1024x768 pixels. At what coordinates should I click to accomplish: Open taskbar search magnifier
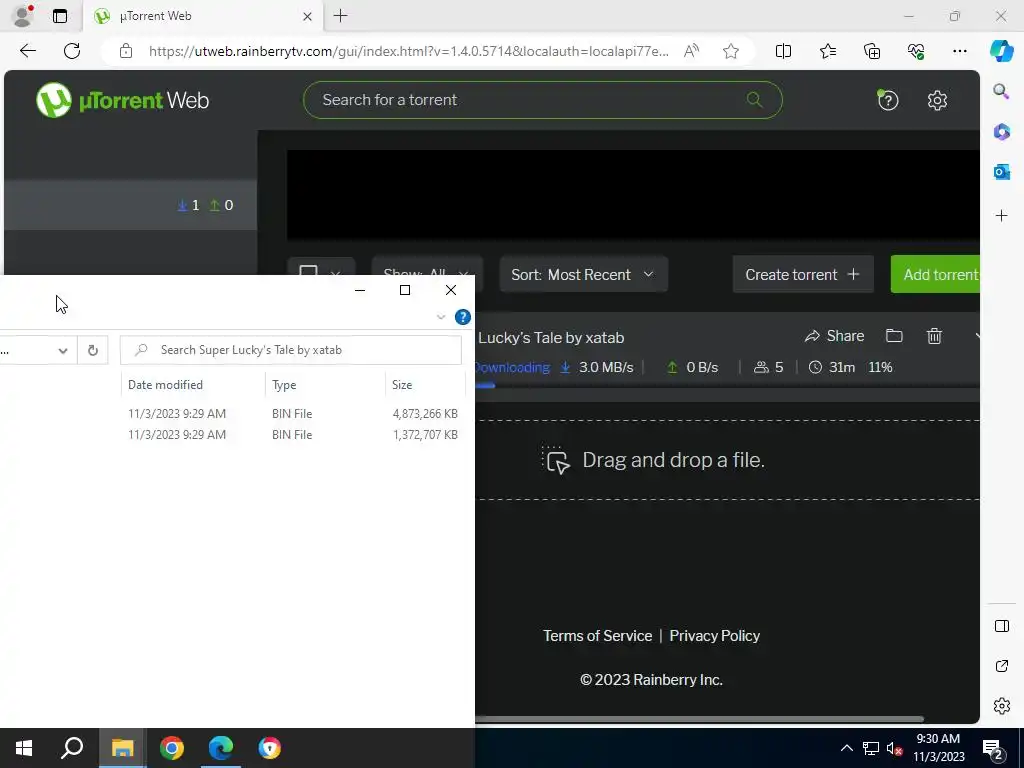[72, 748]
